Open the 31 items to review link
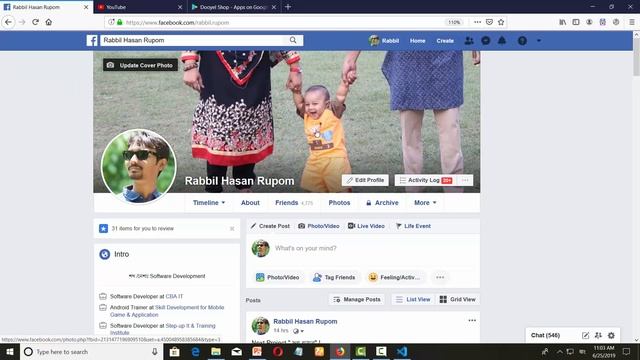The width and height of the screenshot is (640, 360). (x=143, y=229)
